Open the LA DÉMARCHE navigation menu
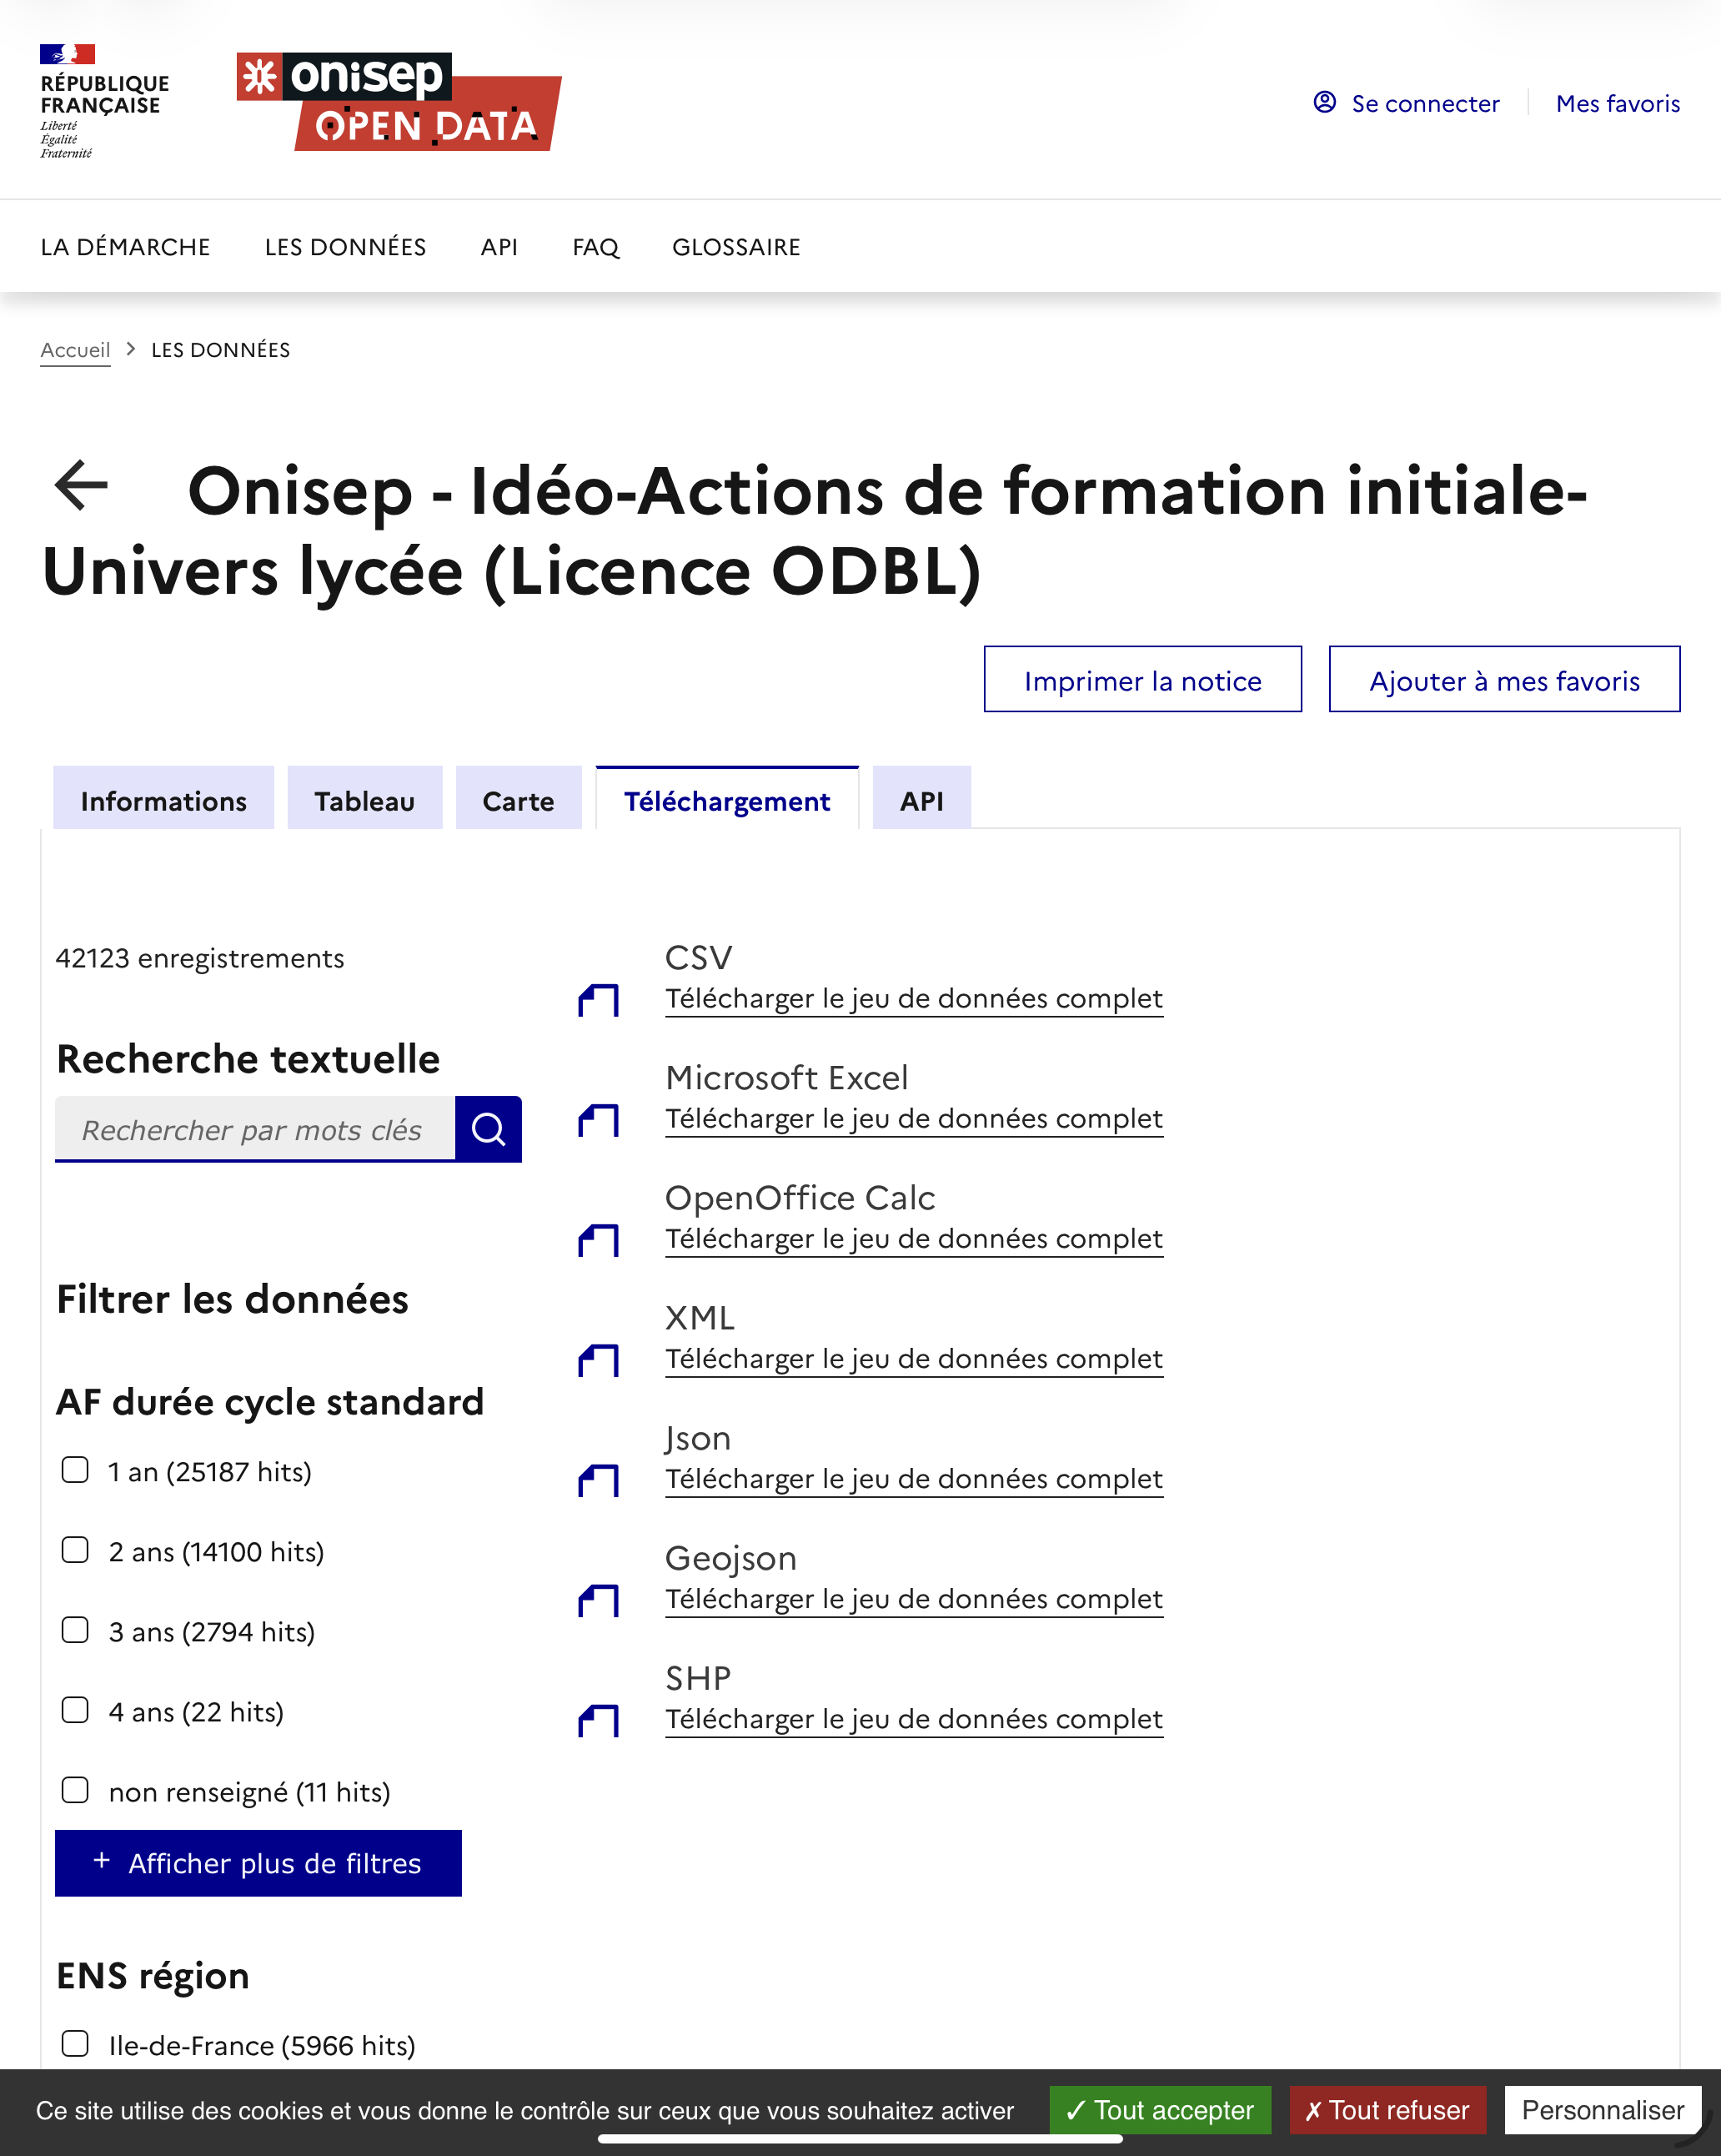Screen dimensions: 1721x2156 (x=125, y=247)
